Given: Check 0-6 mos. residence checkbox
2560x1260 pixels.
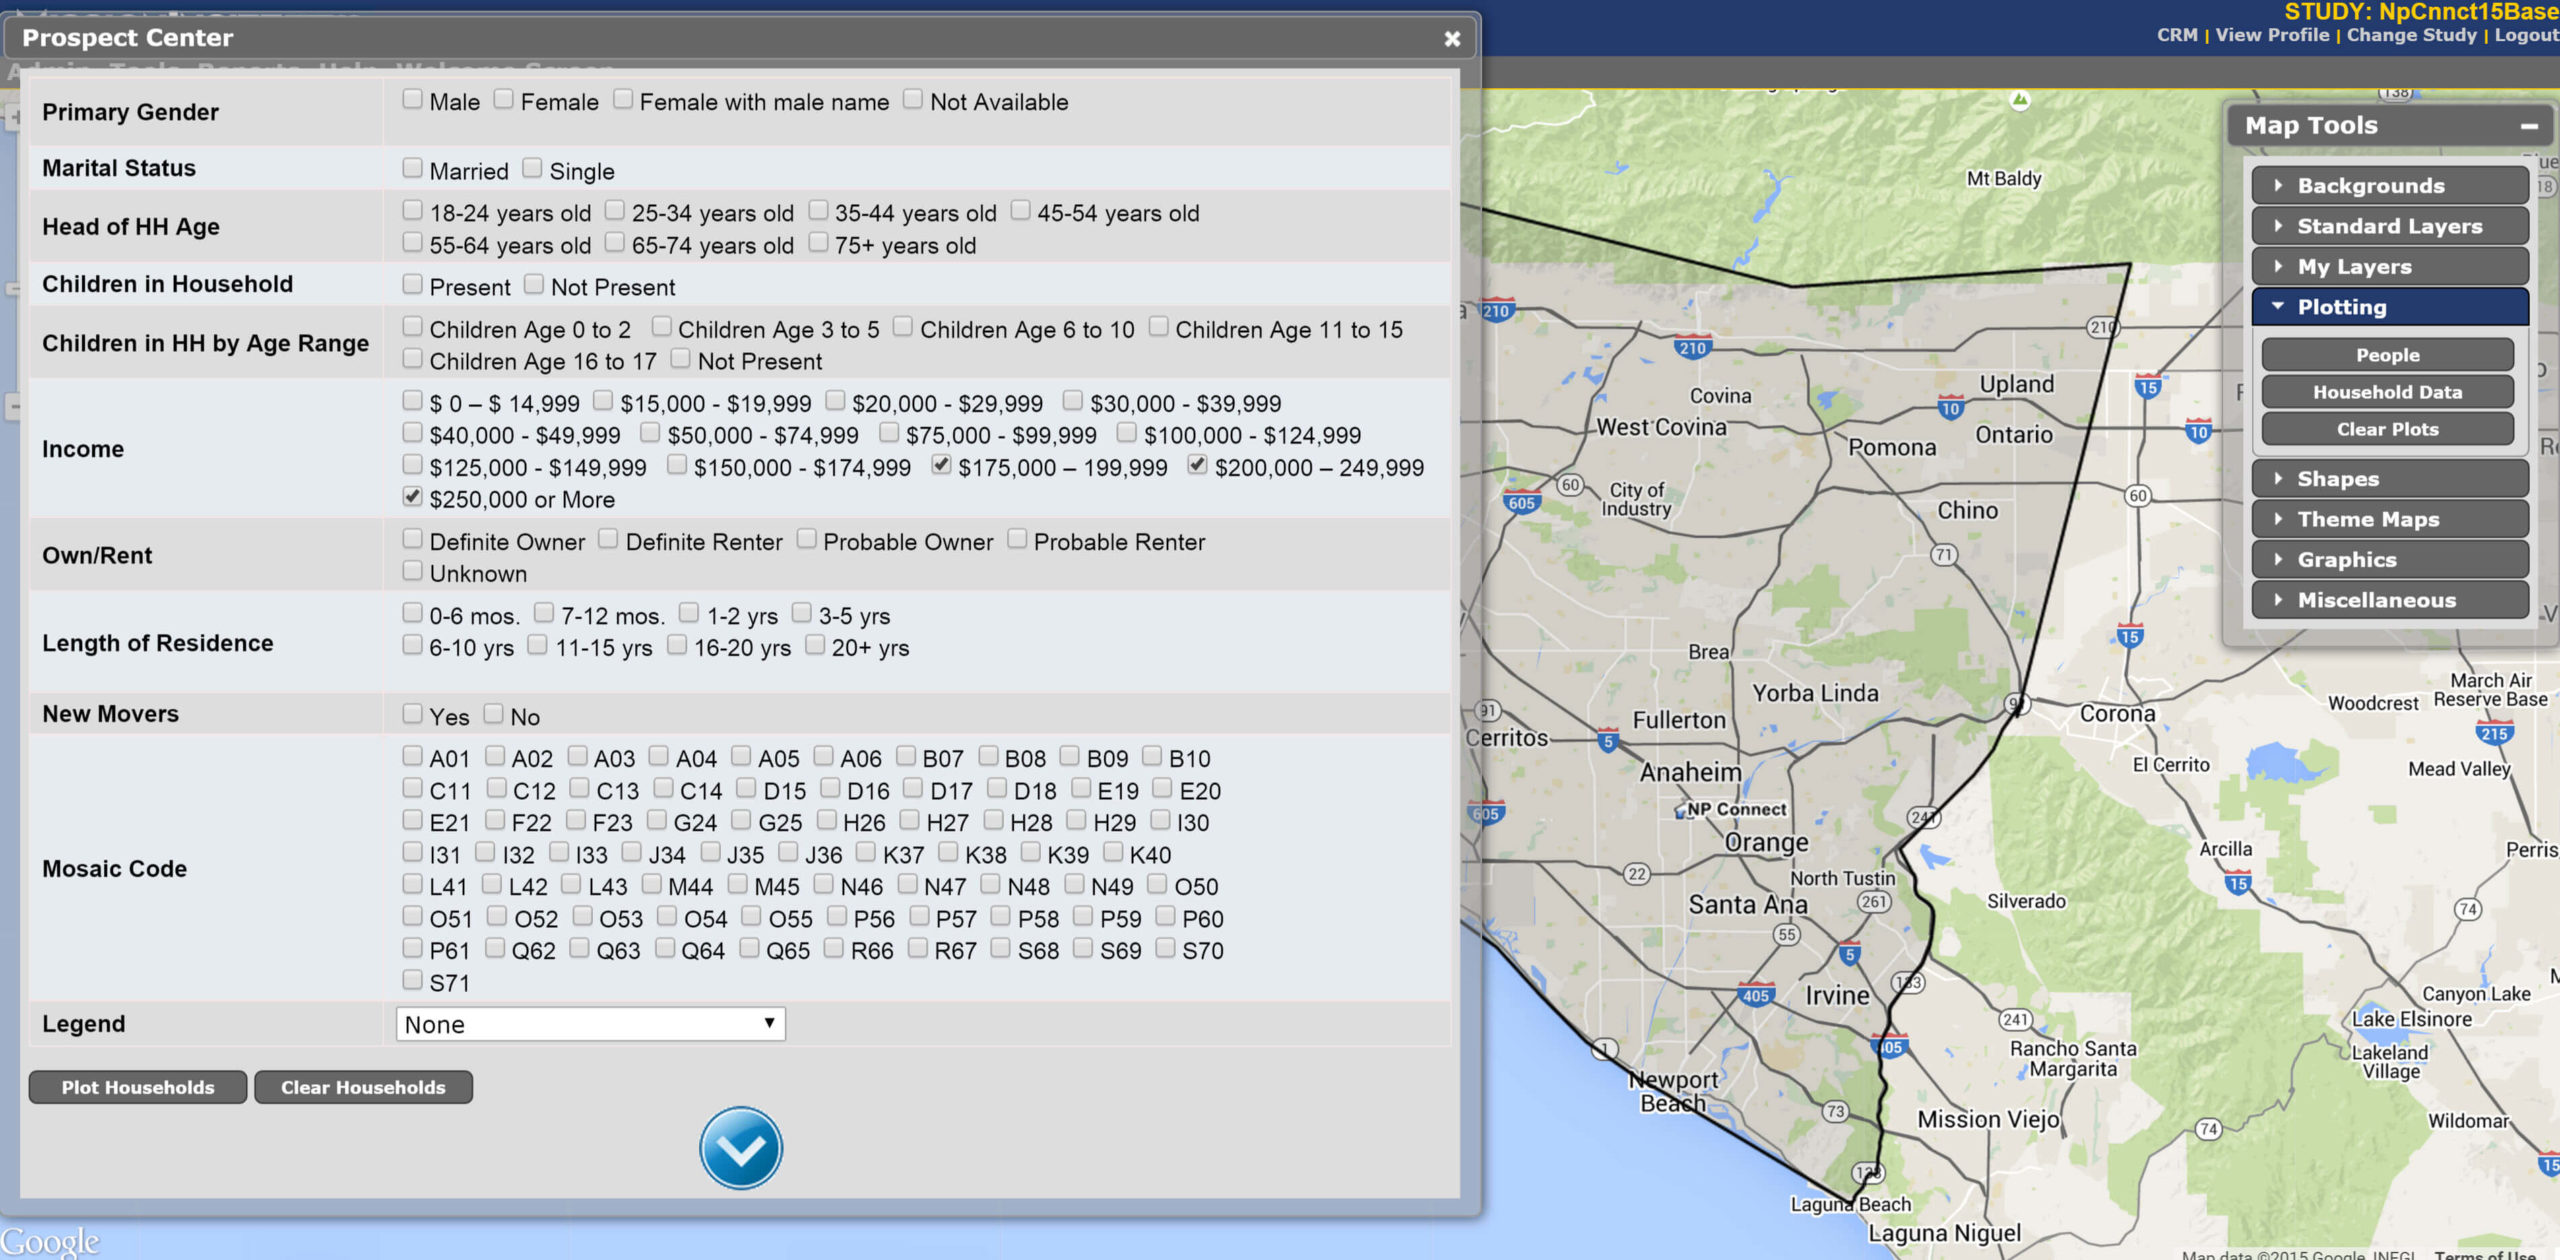Looking at the screenshot, I should pyautogui.click(x=412, y=612).
